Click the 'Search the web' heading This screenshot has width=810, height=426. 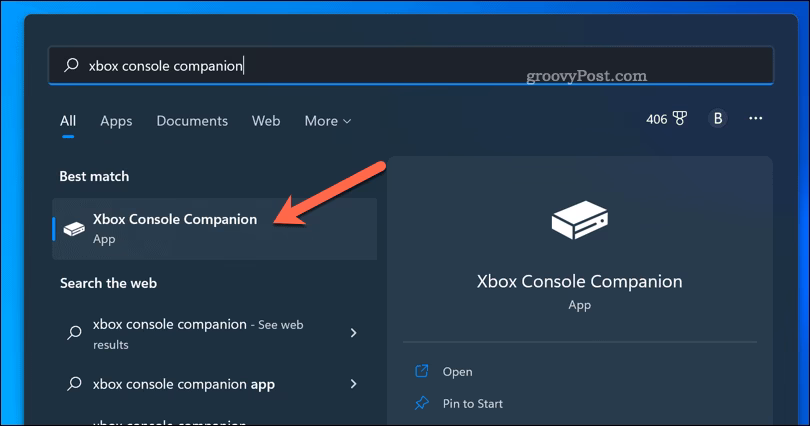click(x=108, y=283)
